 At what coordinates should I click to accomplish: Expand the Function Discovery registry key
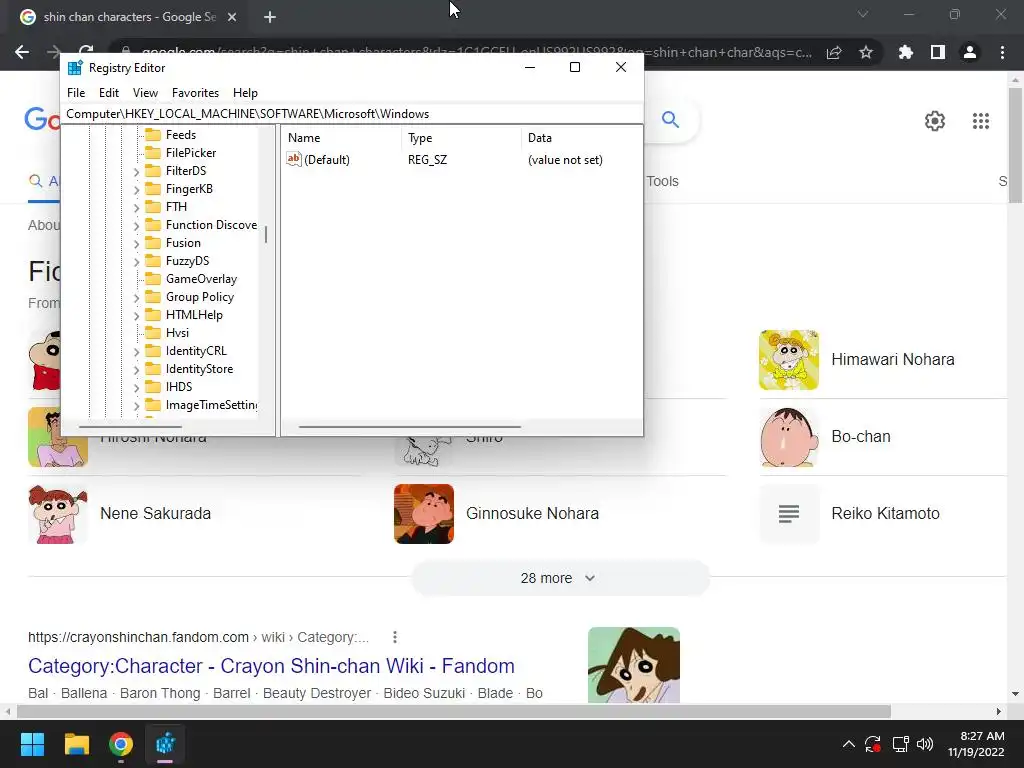tap(136, 225)
